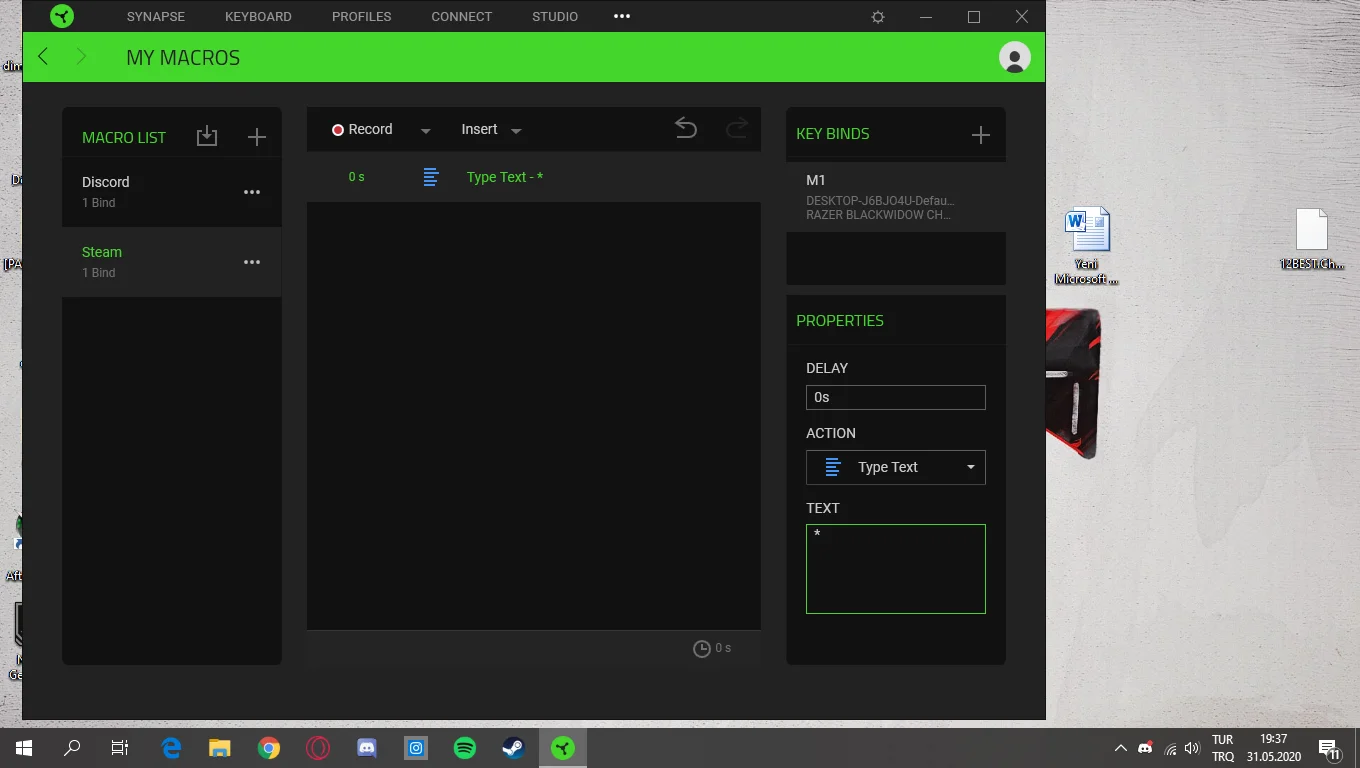
Task: Open Discord from the taskbar
Action: point(367,748)
